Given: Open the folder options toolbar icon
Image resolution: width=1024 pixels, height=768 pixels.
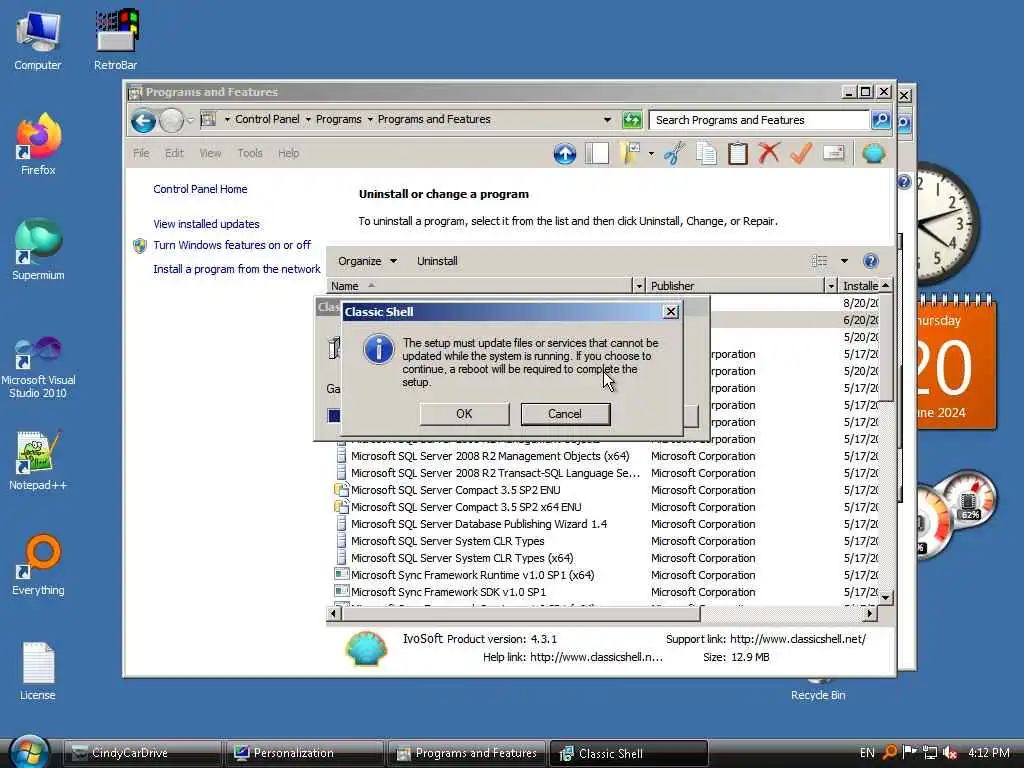Looking at the screenshot, I should coord(630,153).
